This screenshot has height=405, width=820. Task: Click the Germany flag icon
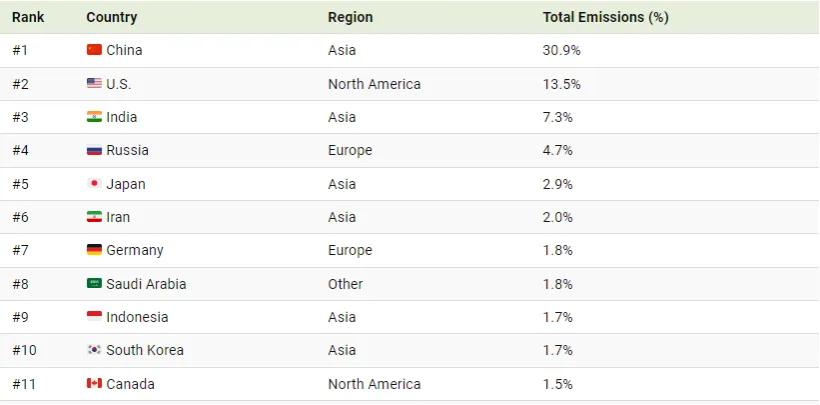coord(94,250)
